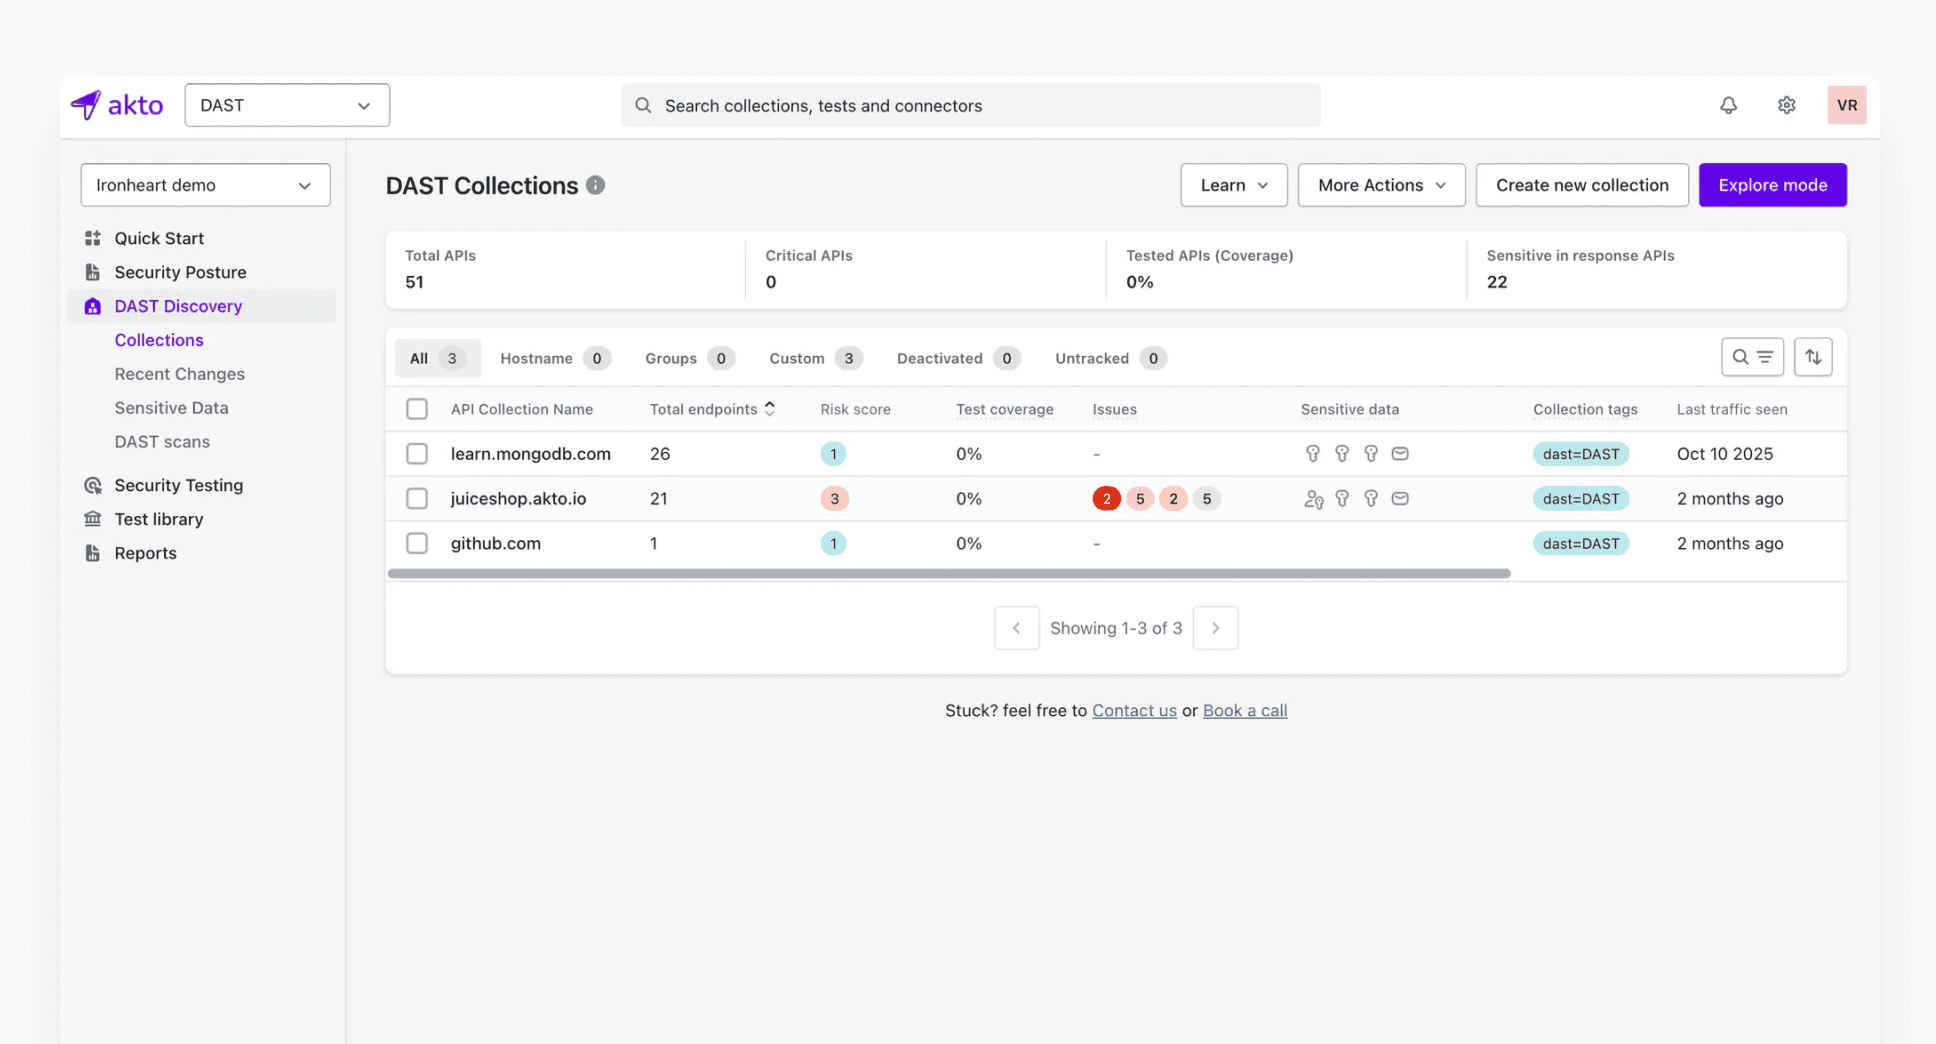Click risk score badge 1 for learn.mongodb.com
This screenshot has width=1936, height=1044.
click(x=833, y=454)
